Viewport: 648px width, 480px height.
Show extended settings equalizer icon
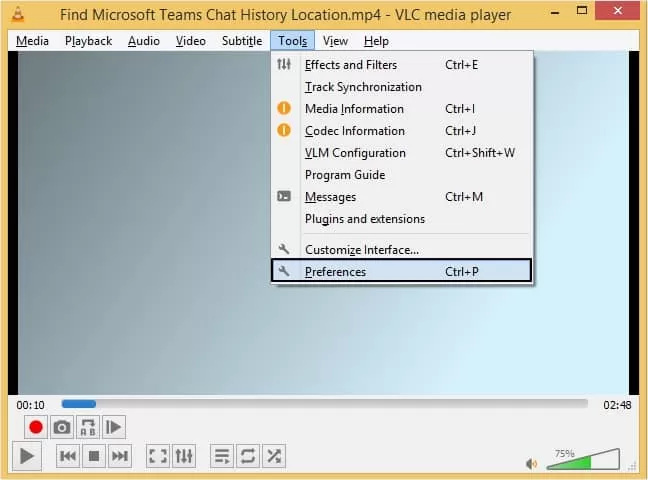(184, 456)
